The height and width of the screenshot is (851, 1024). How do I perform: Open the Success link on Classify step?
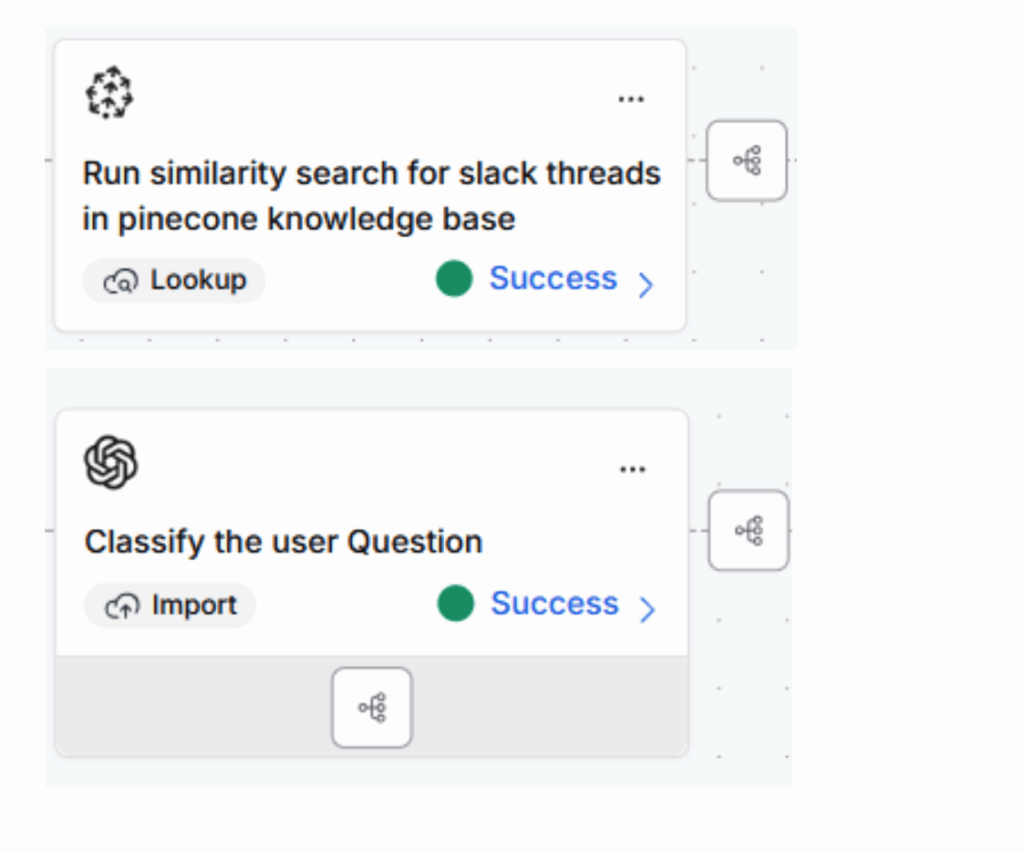tap(555, 603)
